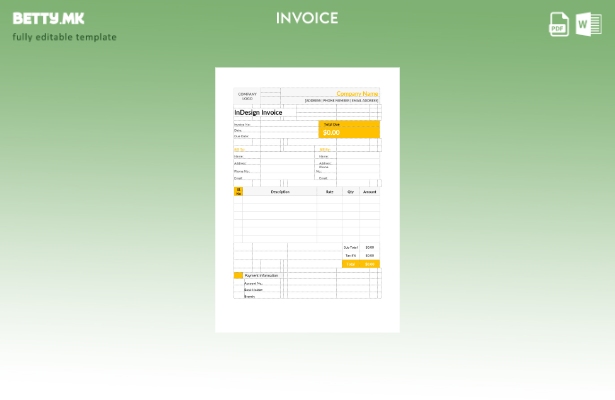615x400 pixels.
Task: Click the 'fully editable template' tagline
Action: pos(64,37)
